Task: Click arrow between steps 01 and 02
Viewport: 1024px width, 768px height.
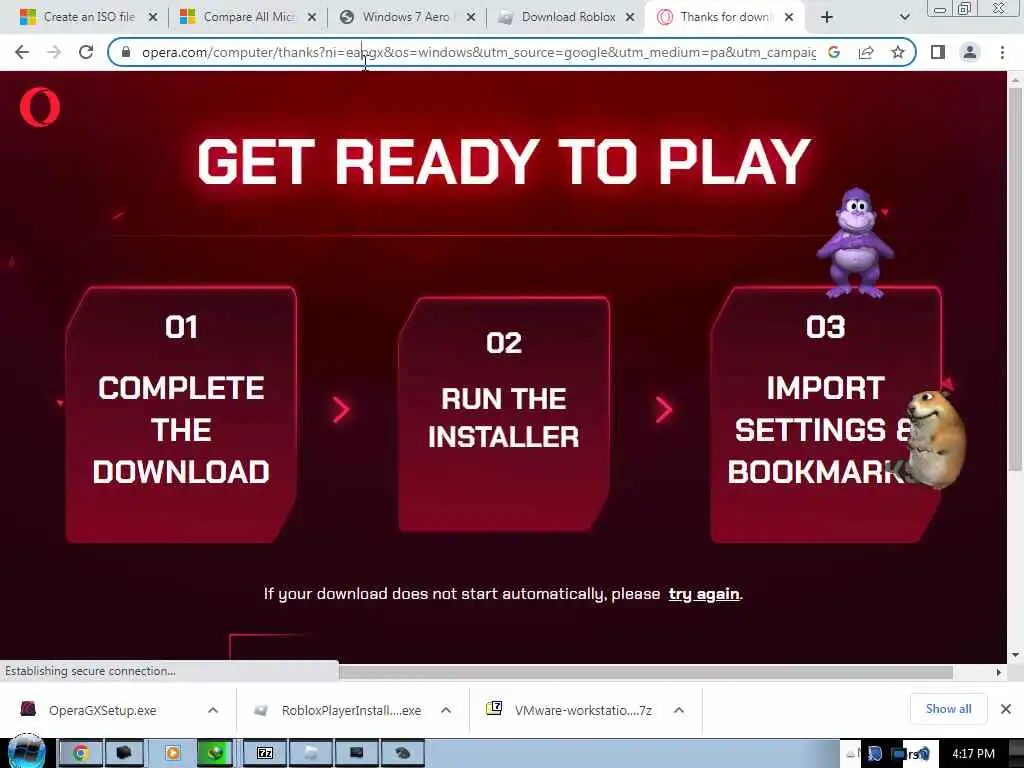Action: click(x=341, y=409)
